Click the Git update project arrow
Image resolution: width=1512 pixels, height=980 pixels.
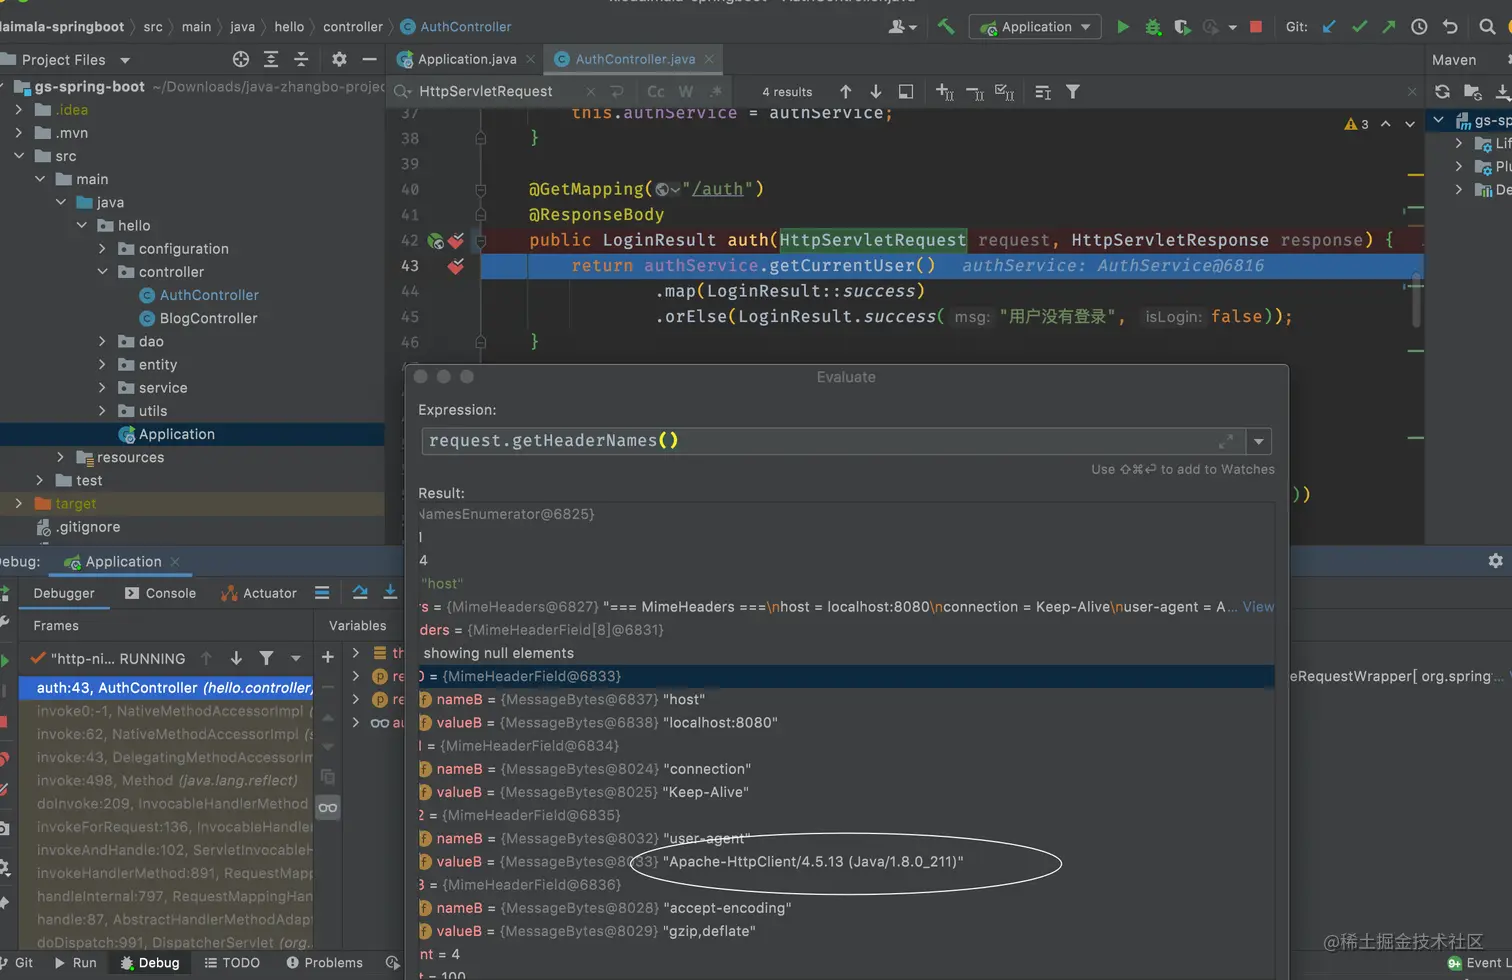1329,27
